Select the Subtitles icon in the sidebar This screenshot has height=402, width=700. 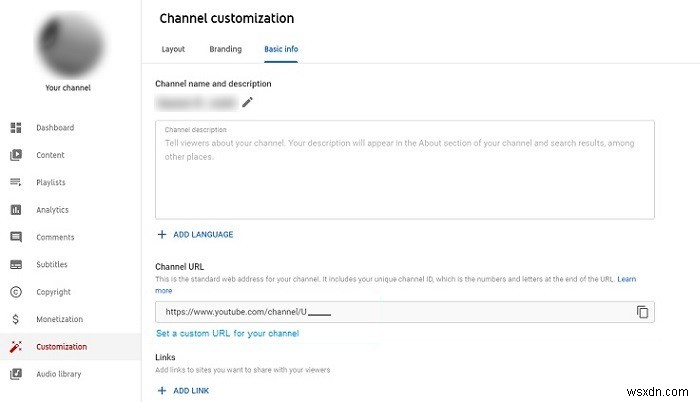(16, 264)
